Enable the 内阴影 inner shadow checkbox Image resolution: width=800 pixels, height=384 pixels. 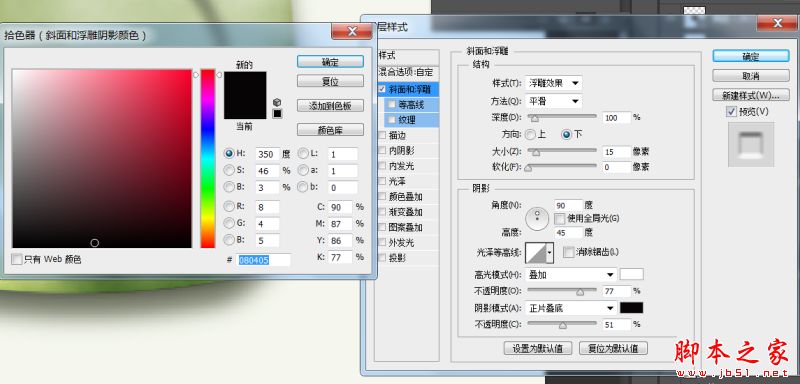pos(382,151)
